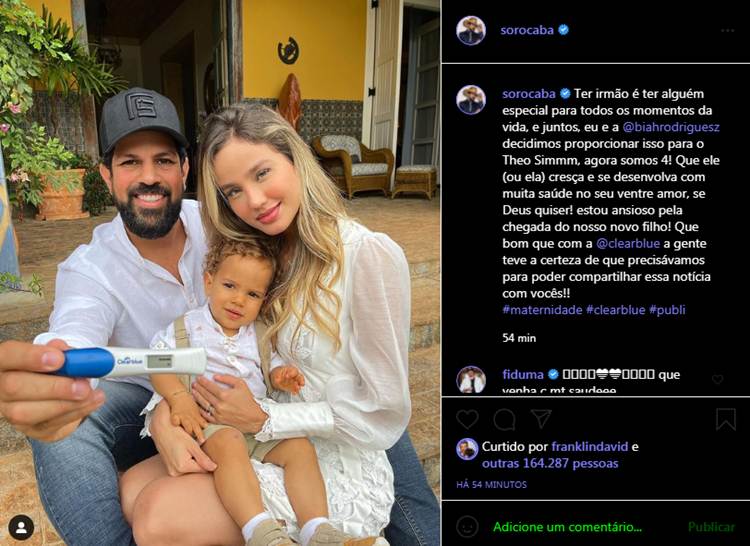Open fiduma's profile from the comment
This screenshot has width=750, height=546.
pyautogui.click(x=523, y=374)
